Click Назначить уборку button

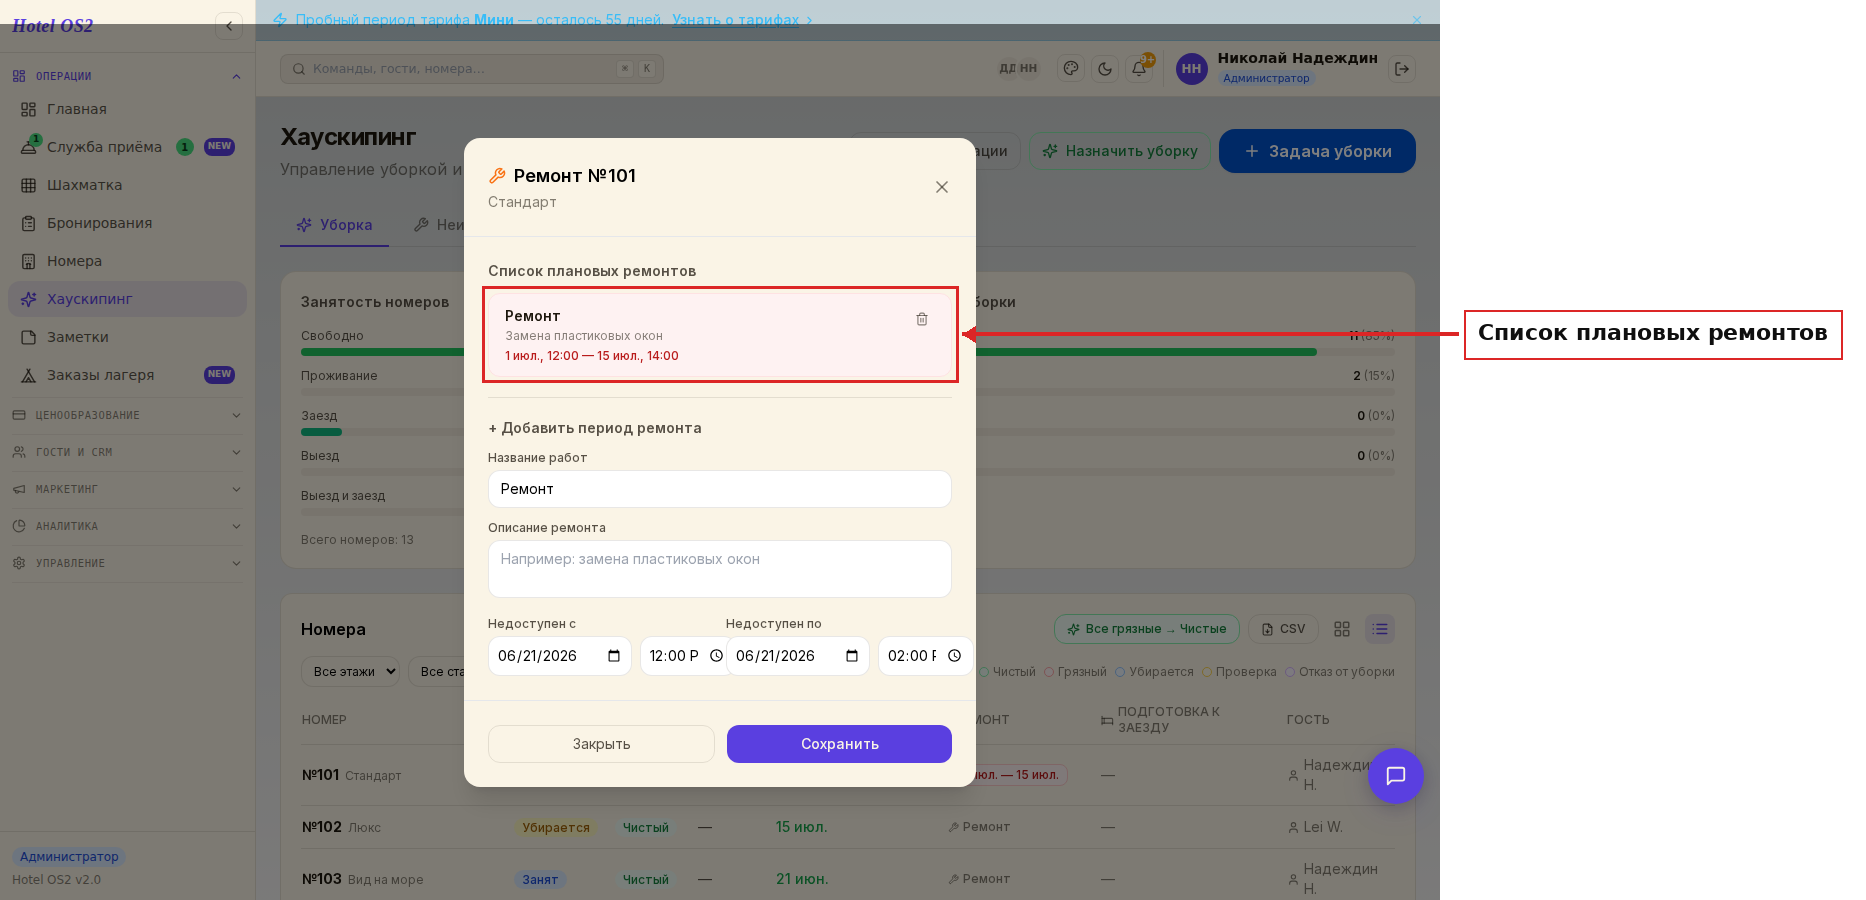coord(1120,151)
